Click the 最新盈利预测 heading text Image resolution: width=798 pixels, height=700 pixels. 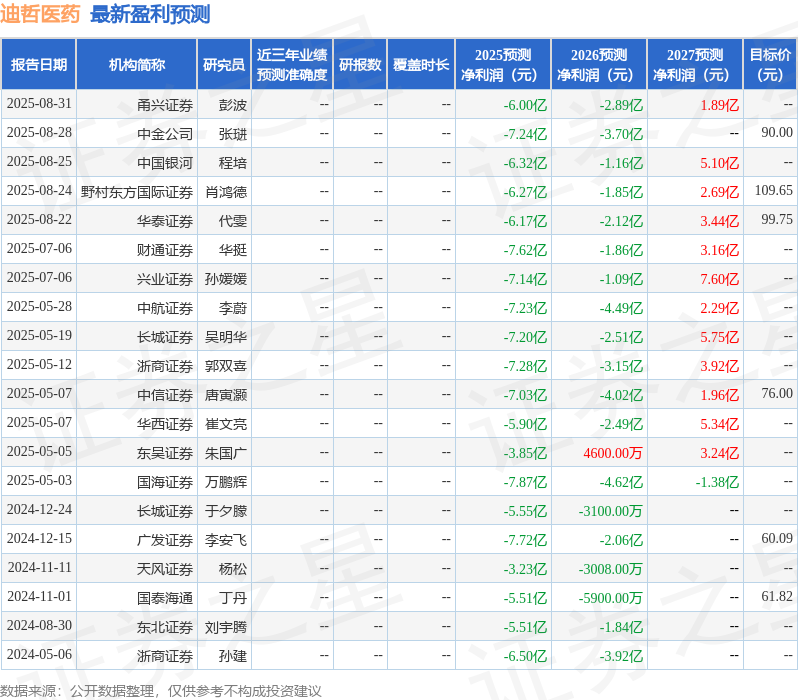click(150, 14)
